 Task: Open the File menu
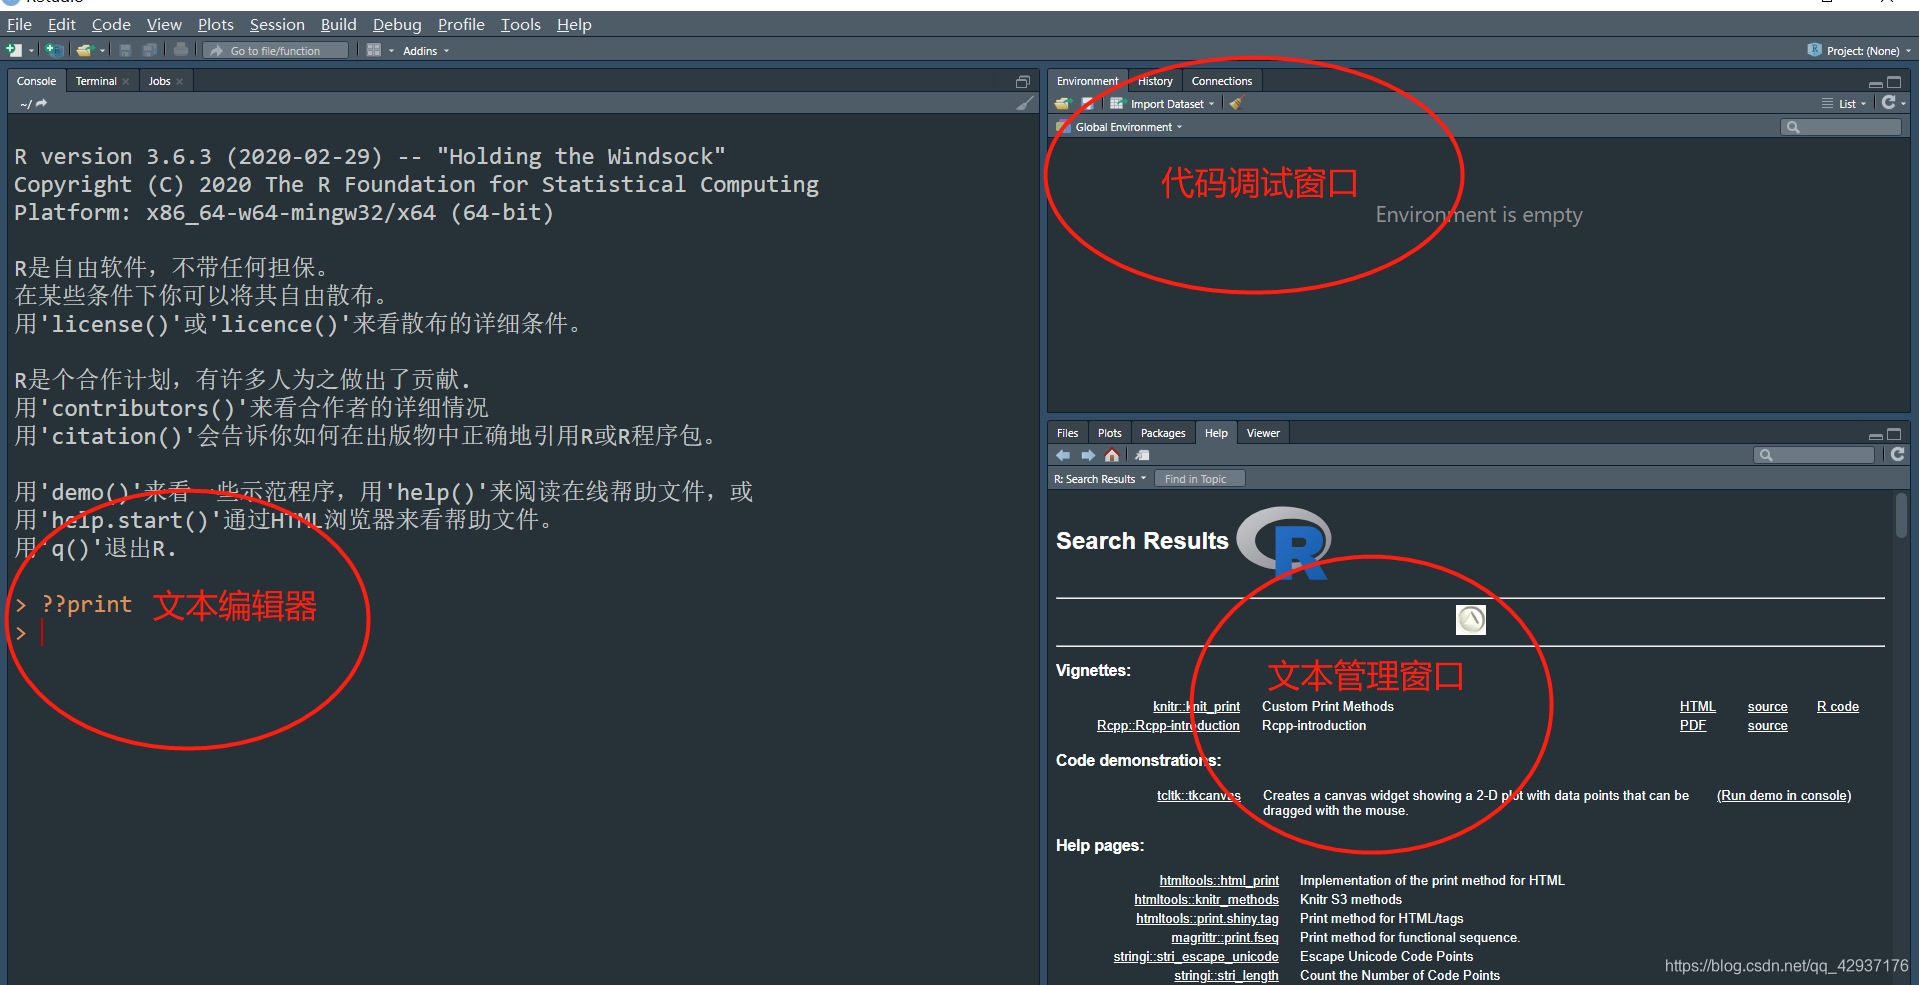pyautogui.click(x=20, y=24)
